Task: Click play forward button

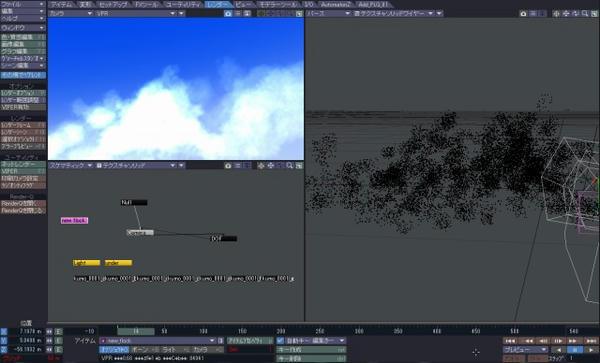Action: 591,350
